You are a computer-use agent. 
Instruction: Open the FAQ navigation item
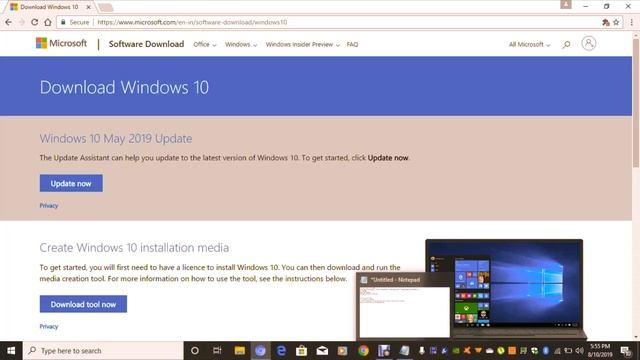(352, 44)
